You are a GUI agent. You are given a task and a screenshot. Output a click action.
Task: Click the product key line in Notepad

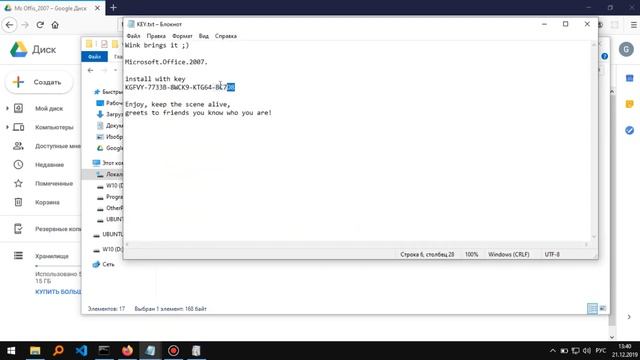click(180, 87)
